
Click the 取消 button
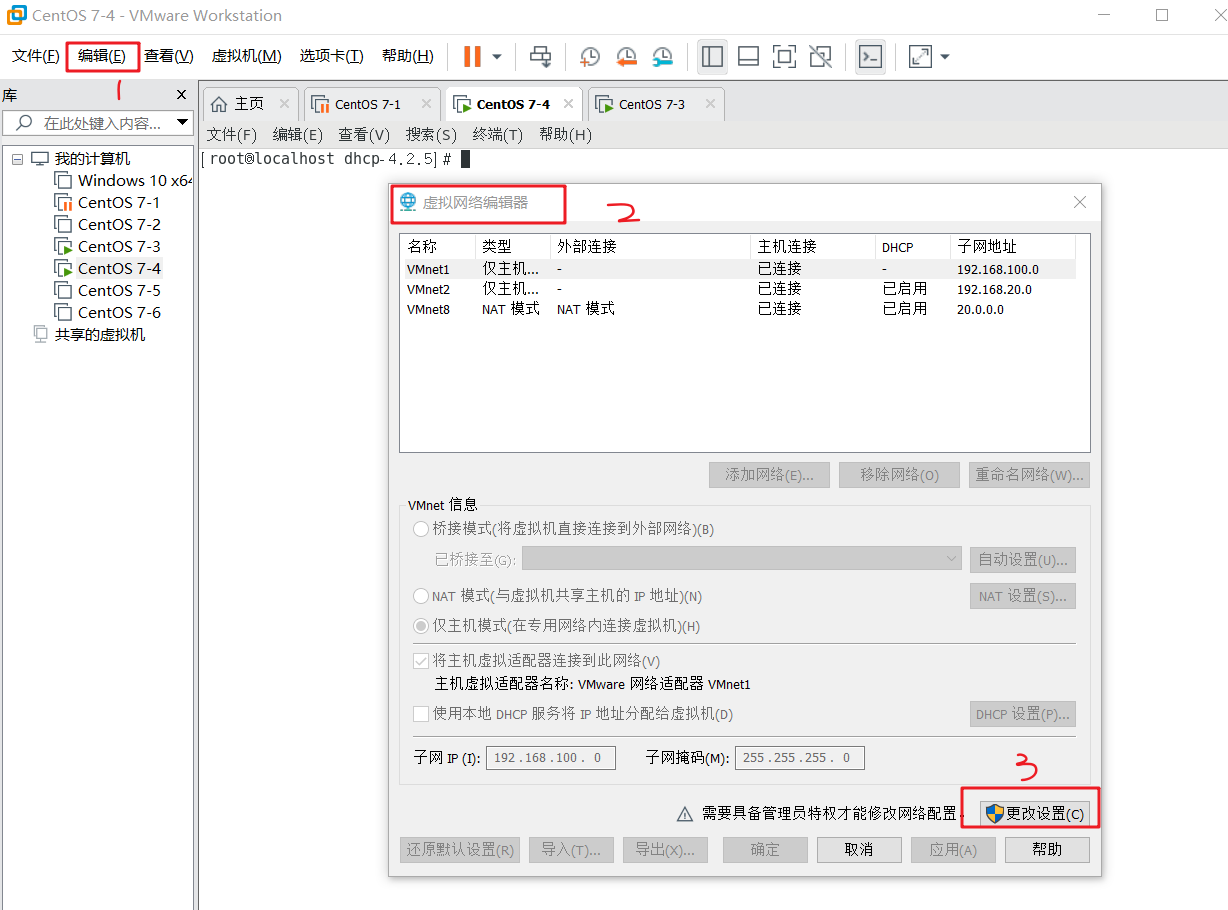[x=859, y=850]
